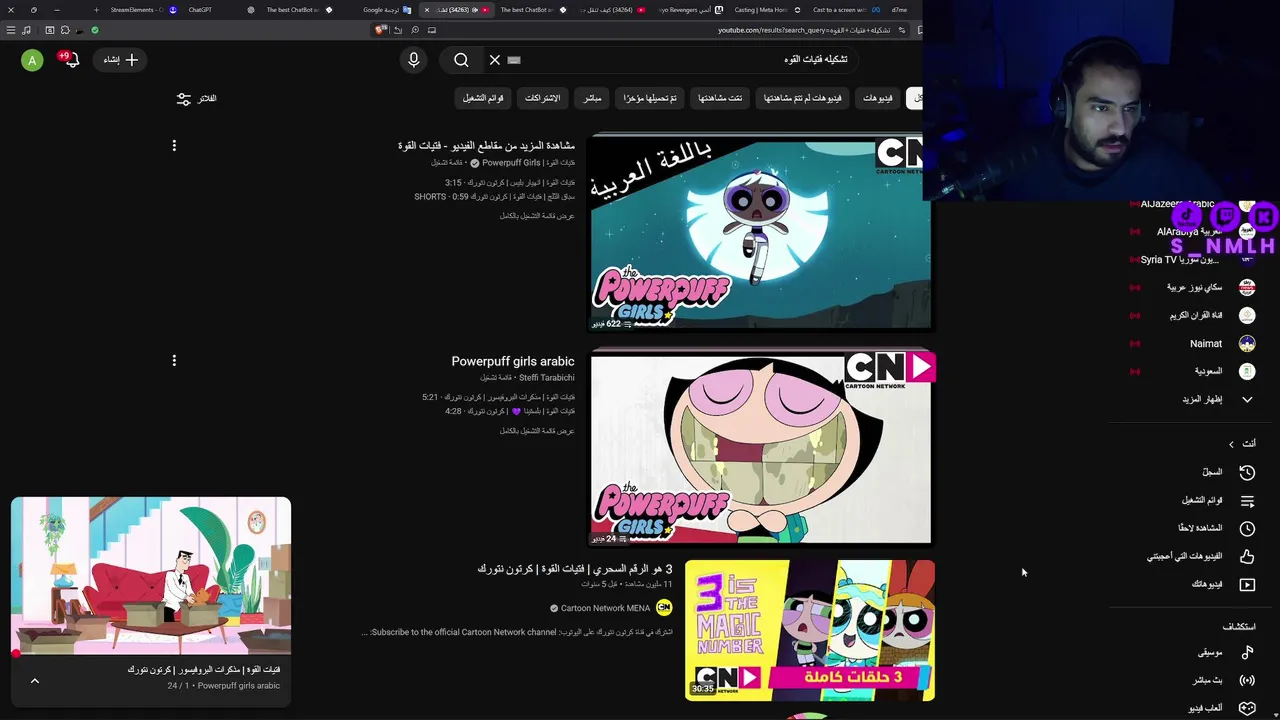
Task: Open a new browser tab with the plus button
Action: [96, 10]
